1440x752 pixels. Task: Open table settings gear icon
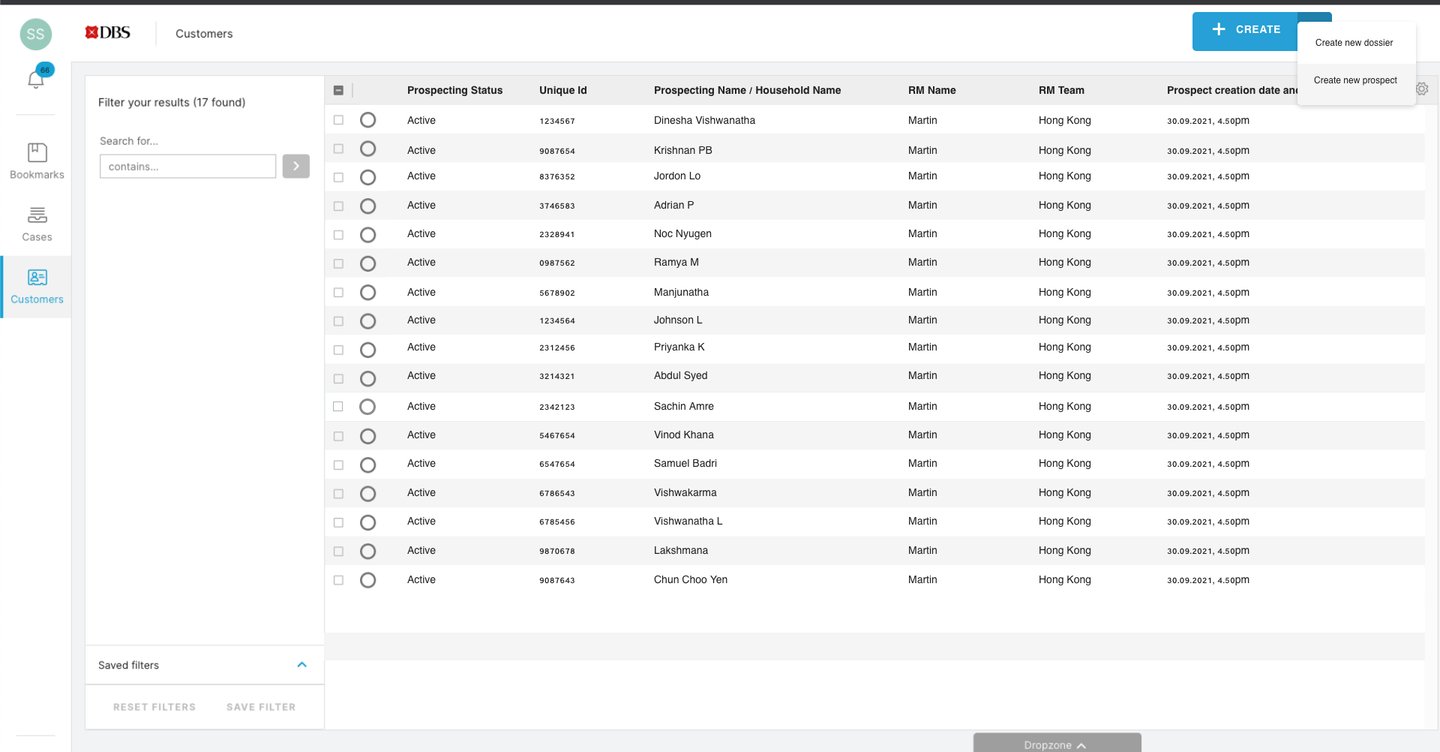coord(1422,89)
